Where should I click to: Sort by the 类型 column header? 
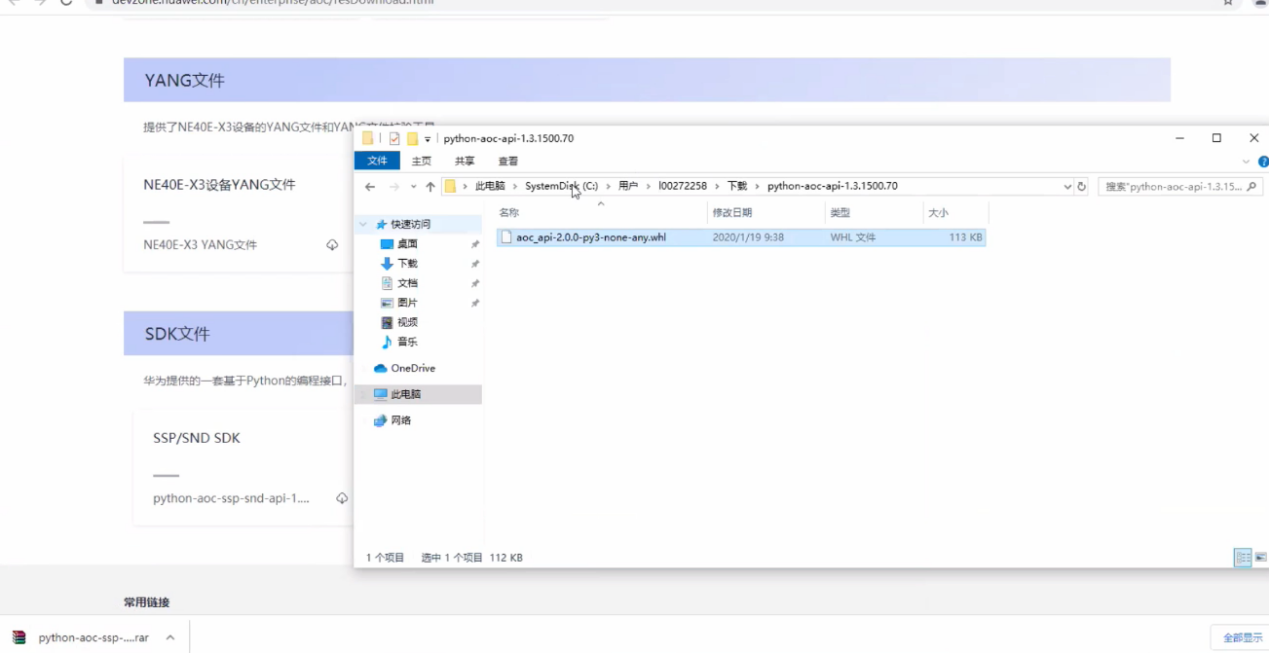tap(840, 213)
